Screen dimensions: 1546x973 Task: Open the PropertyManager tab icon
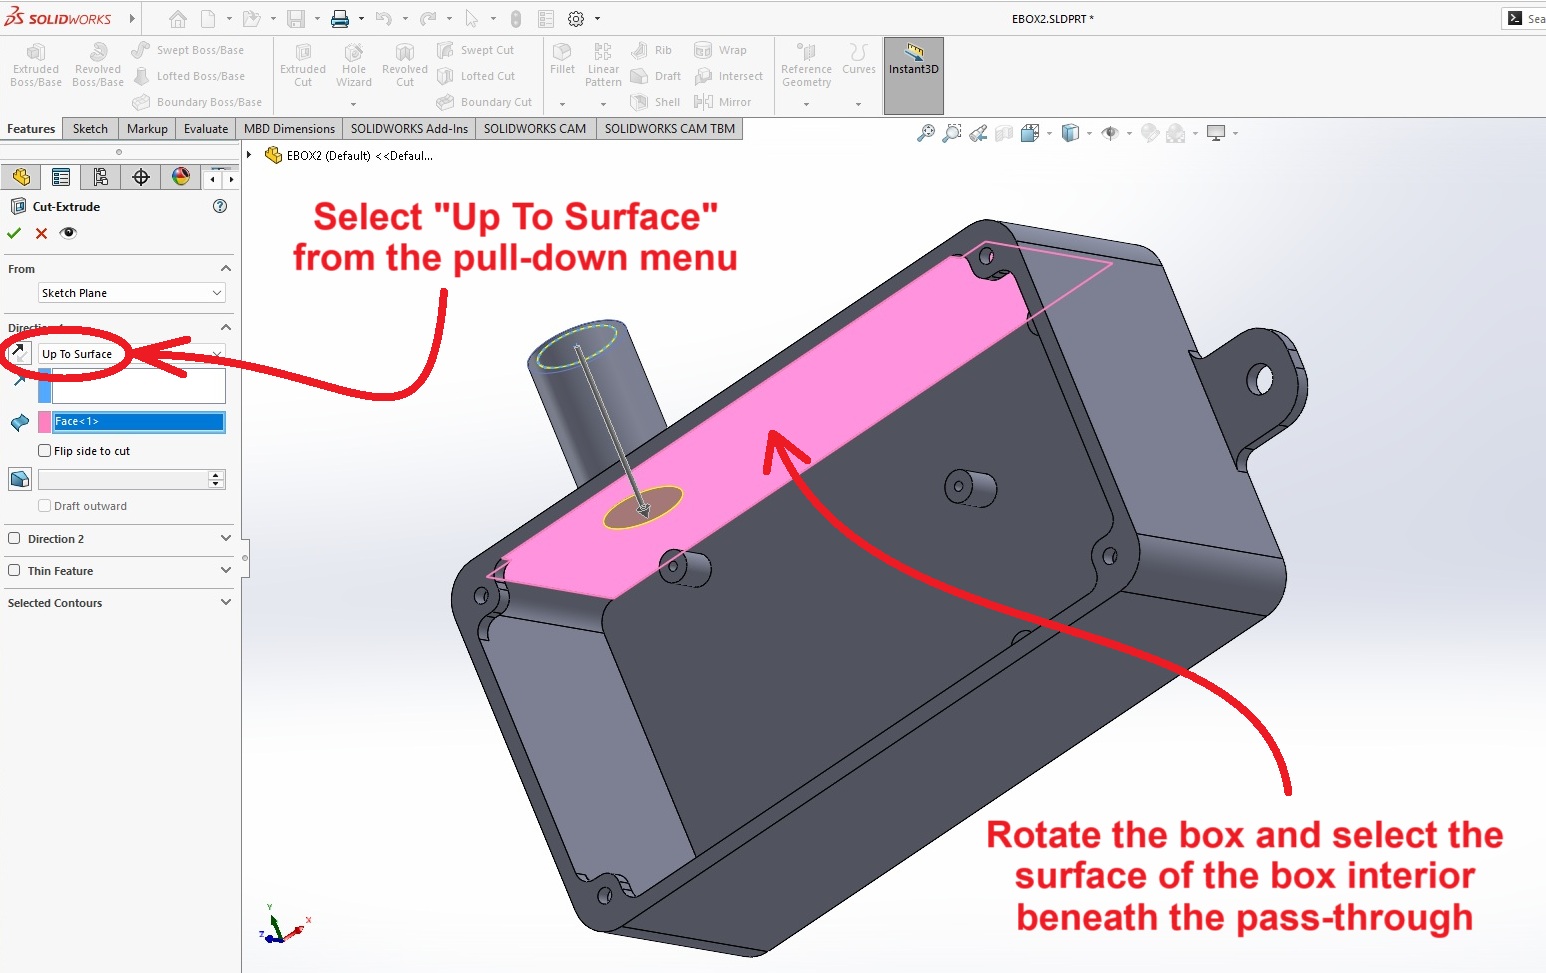pos(61,177)
